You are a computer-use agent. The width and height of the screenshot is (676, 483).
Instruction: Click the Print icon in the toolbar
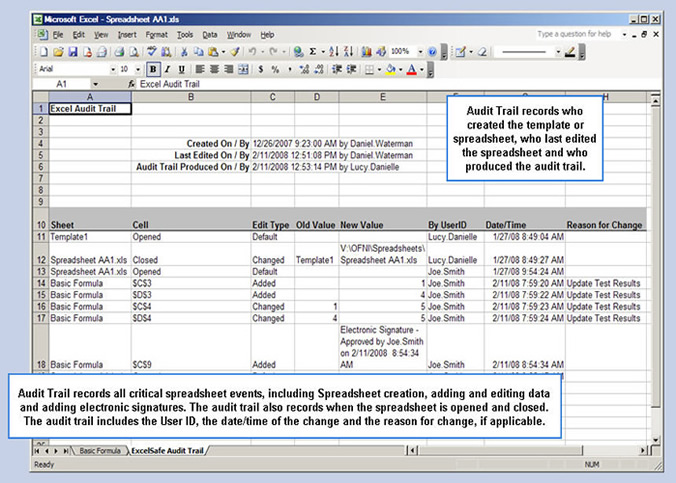119,52
